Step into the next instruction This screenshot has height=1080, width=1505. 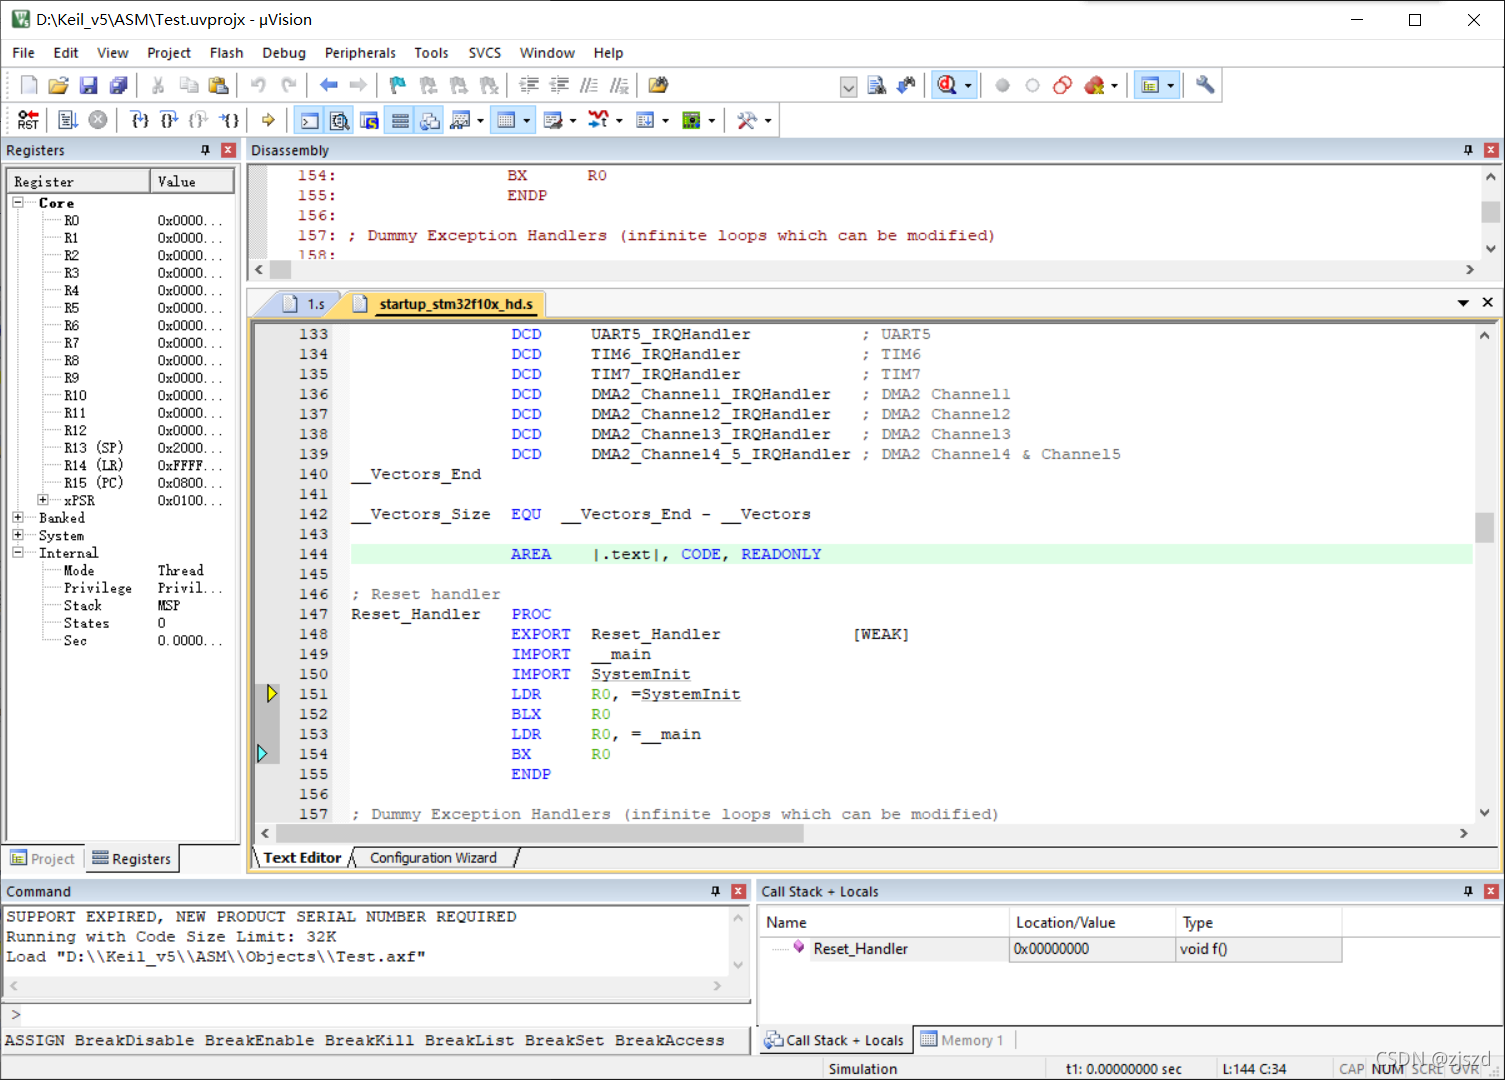point(140,121)
